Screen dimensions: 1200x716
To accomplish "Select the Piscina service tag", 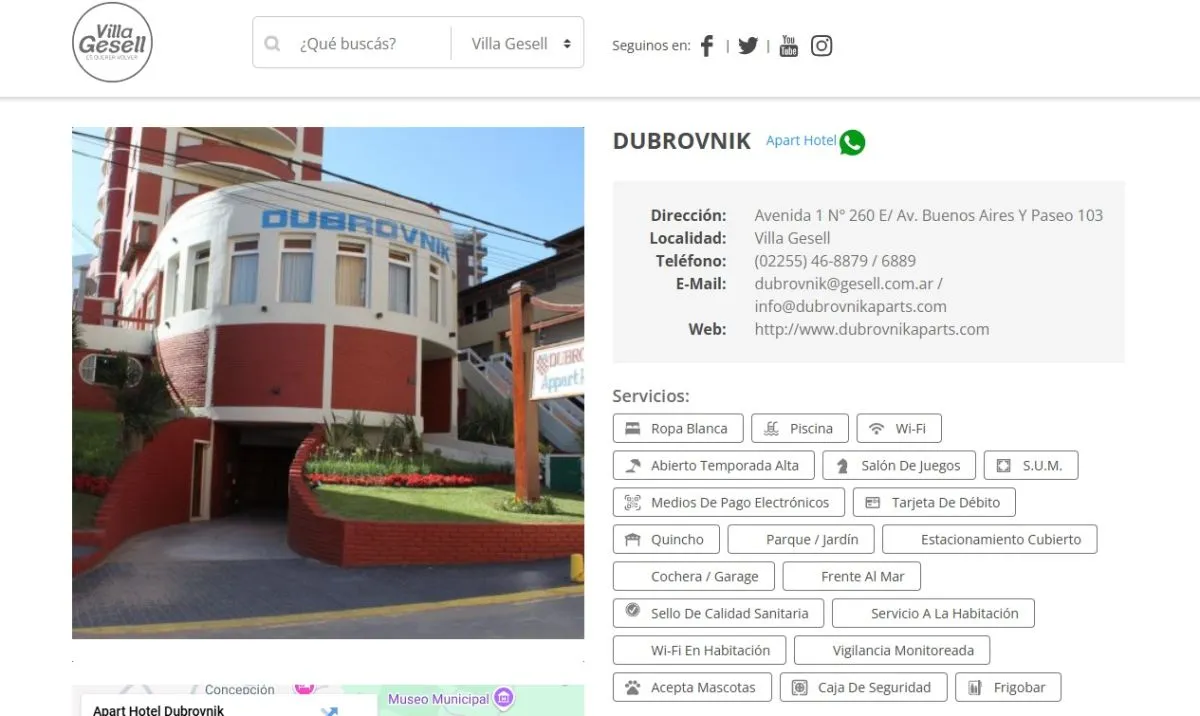I will coord(799,429).
